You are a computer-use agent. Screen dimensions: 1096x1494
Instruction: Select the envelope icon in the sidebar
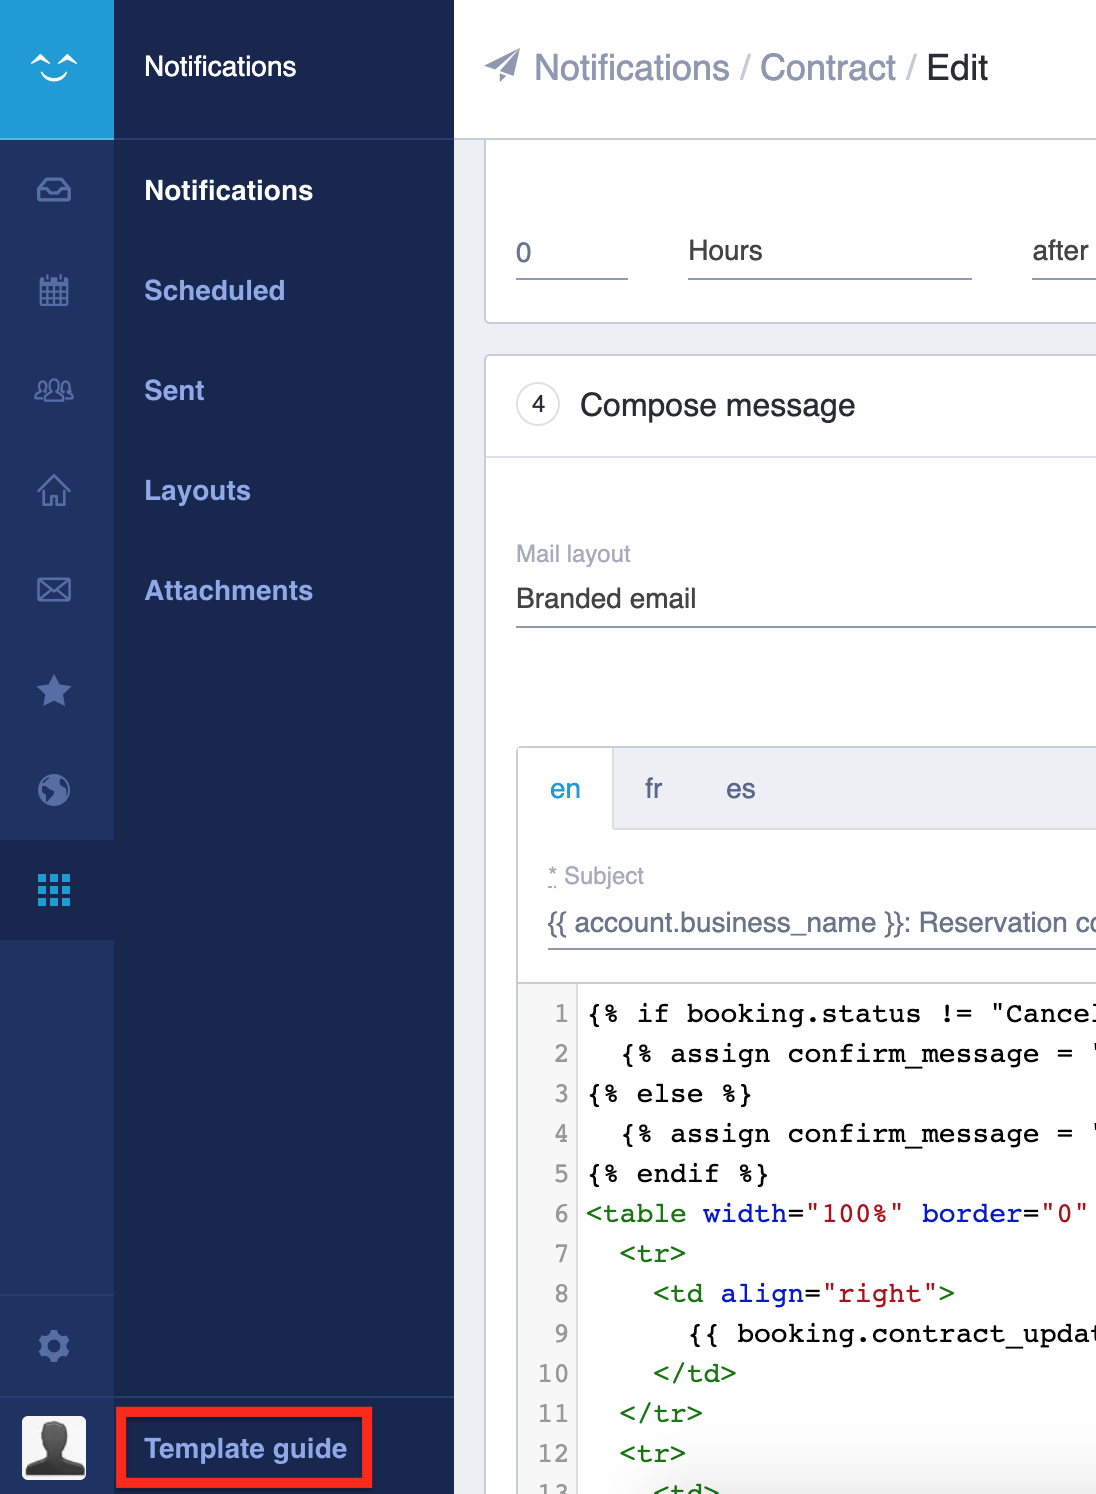click(x=55, y=590)
